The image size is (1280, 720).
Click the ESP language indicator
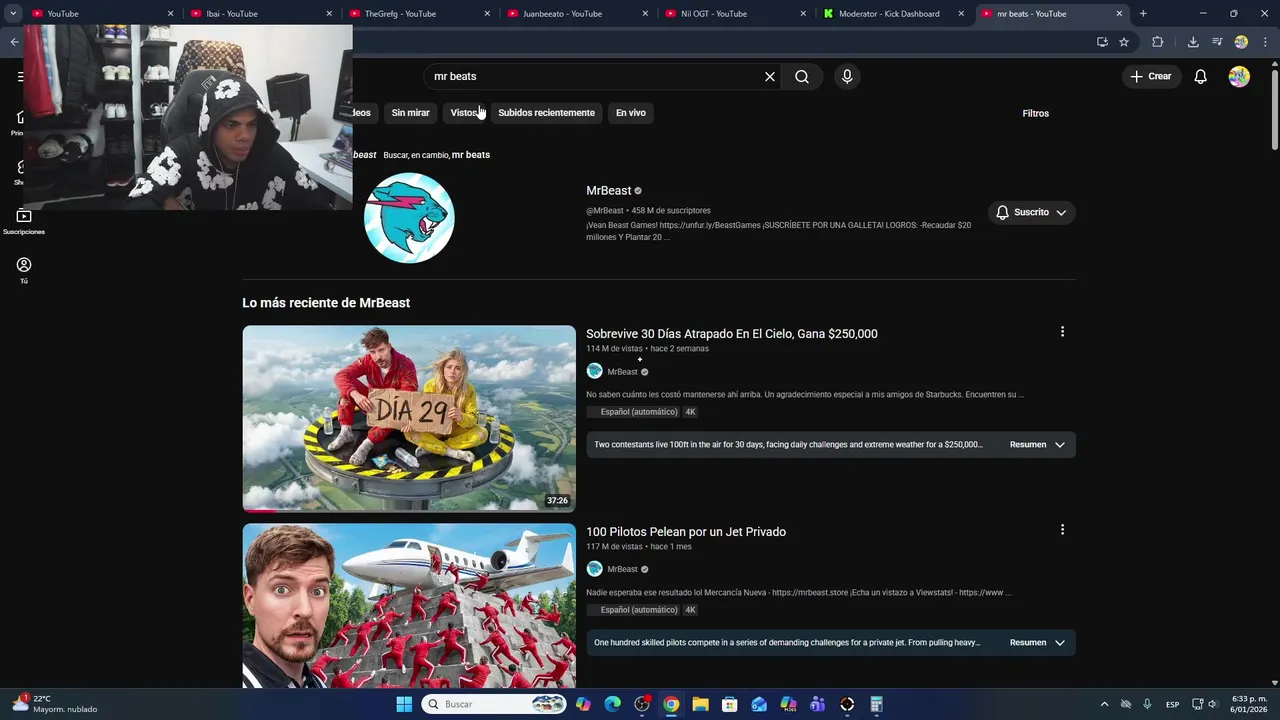tap(1172, 704)
